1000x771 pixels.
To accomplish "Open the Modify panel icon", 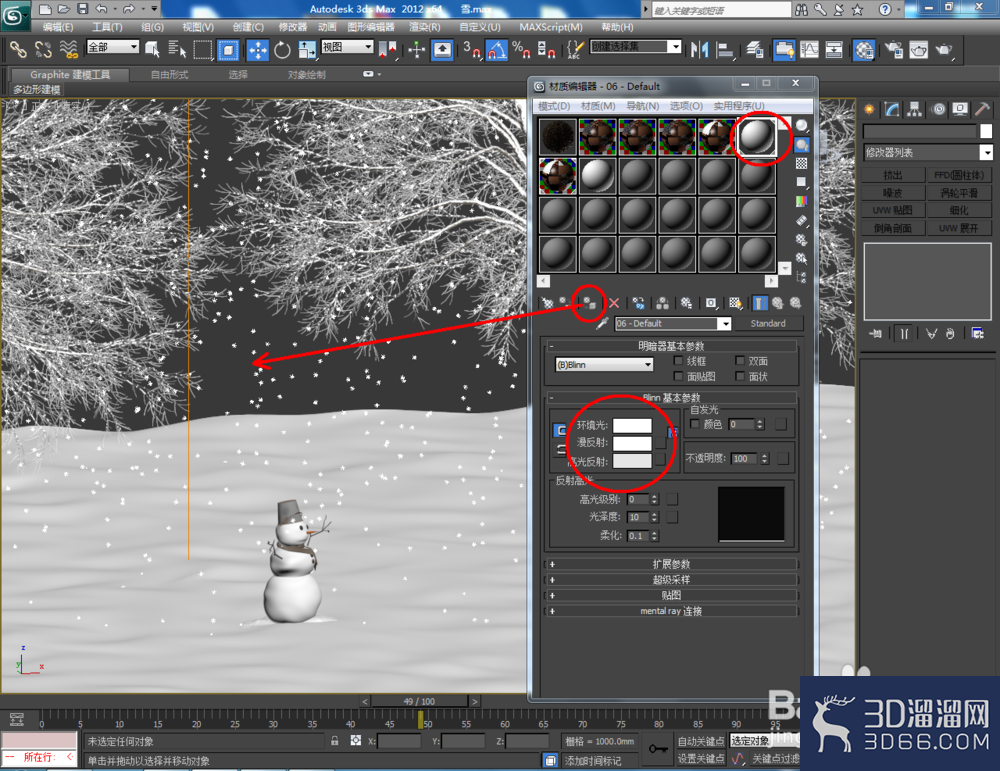I will coord(892,109).
